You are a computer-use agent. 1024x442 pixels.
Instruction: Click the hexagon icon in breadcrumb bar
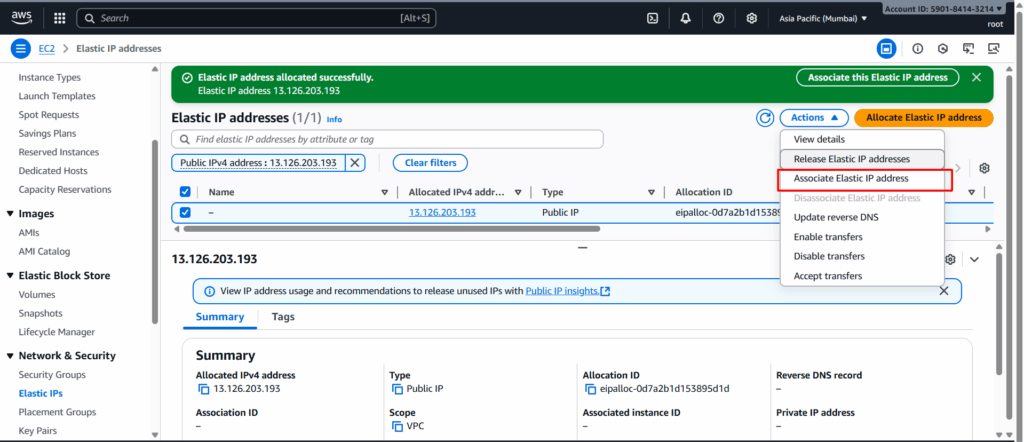943,48
